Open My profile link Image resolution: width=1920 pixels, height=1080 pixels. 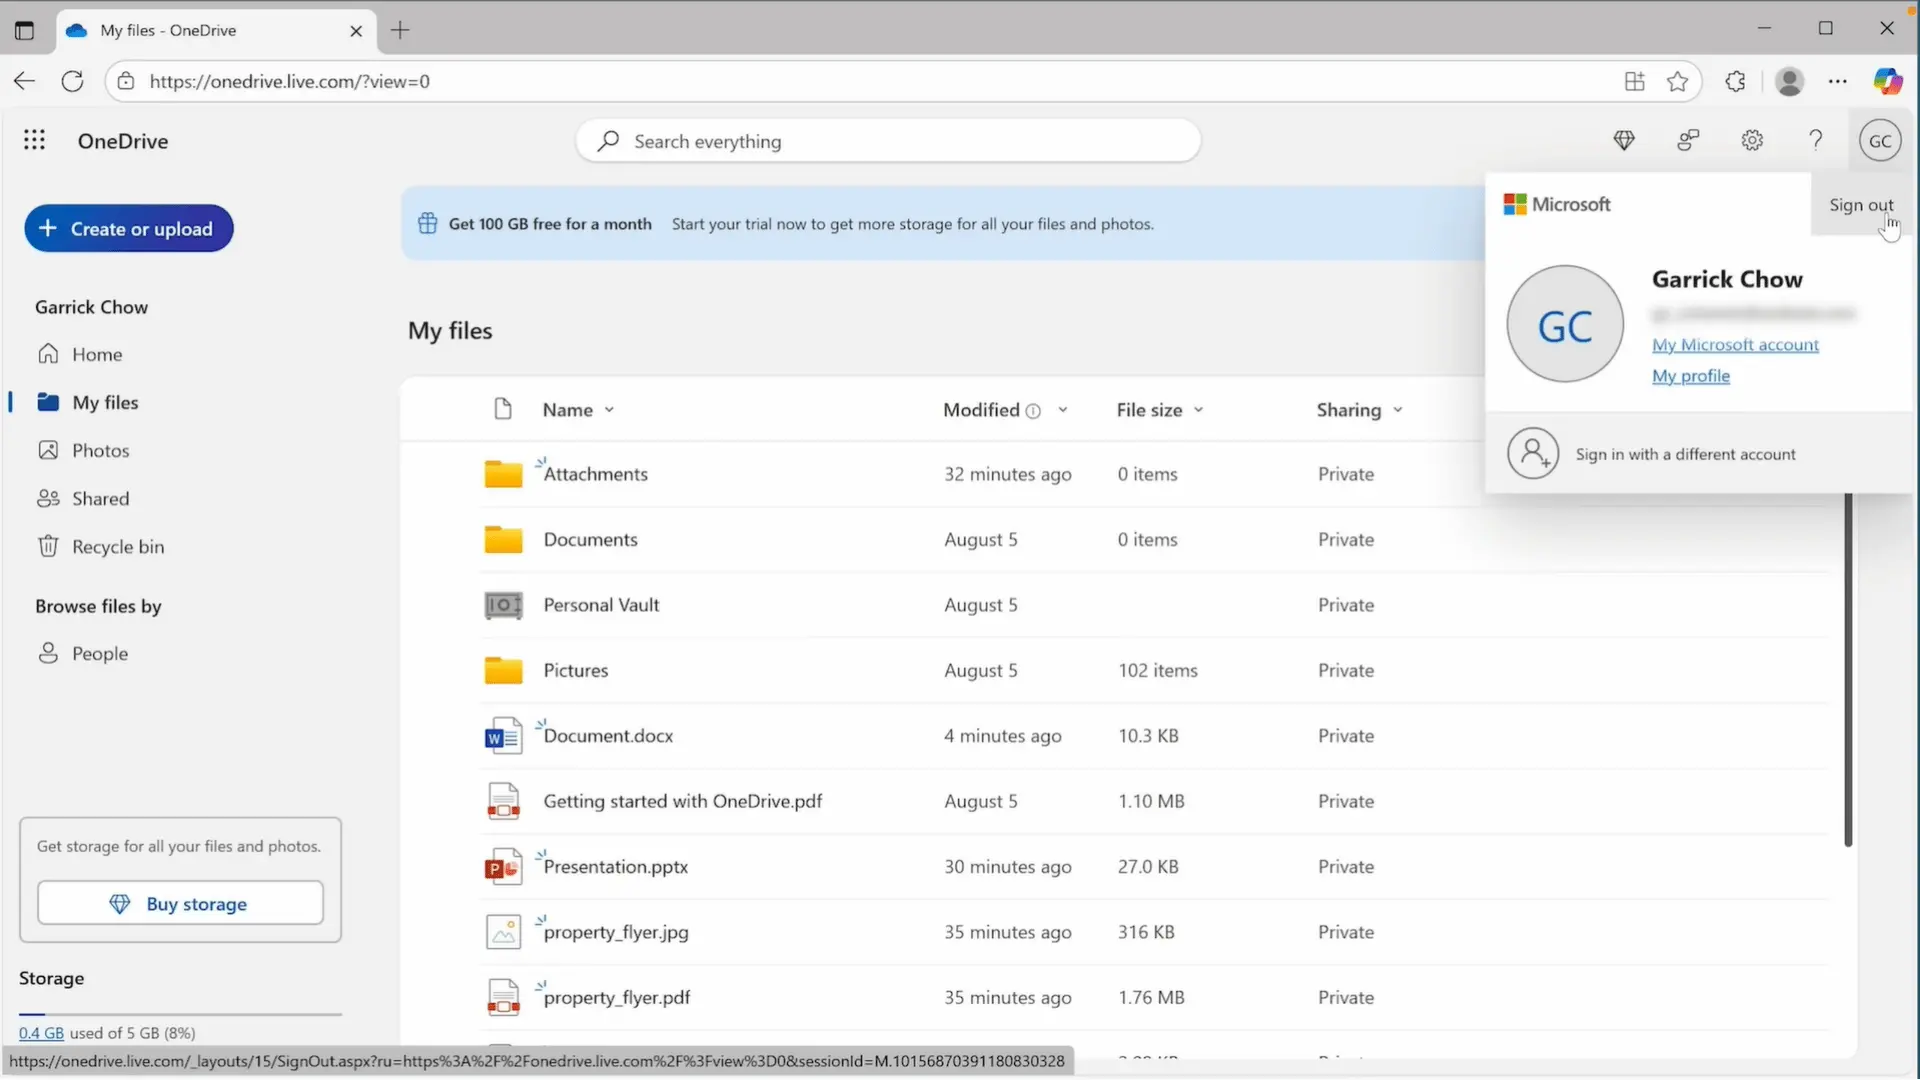(1691, 376)
